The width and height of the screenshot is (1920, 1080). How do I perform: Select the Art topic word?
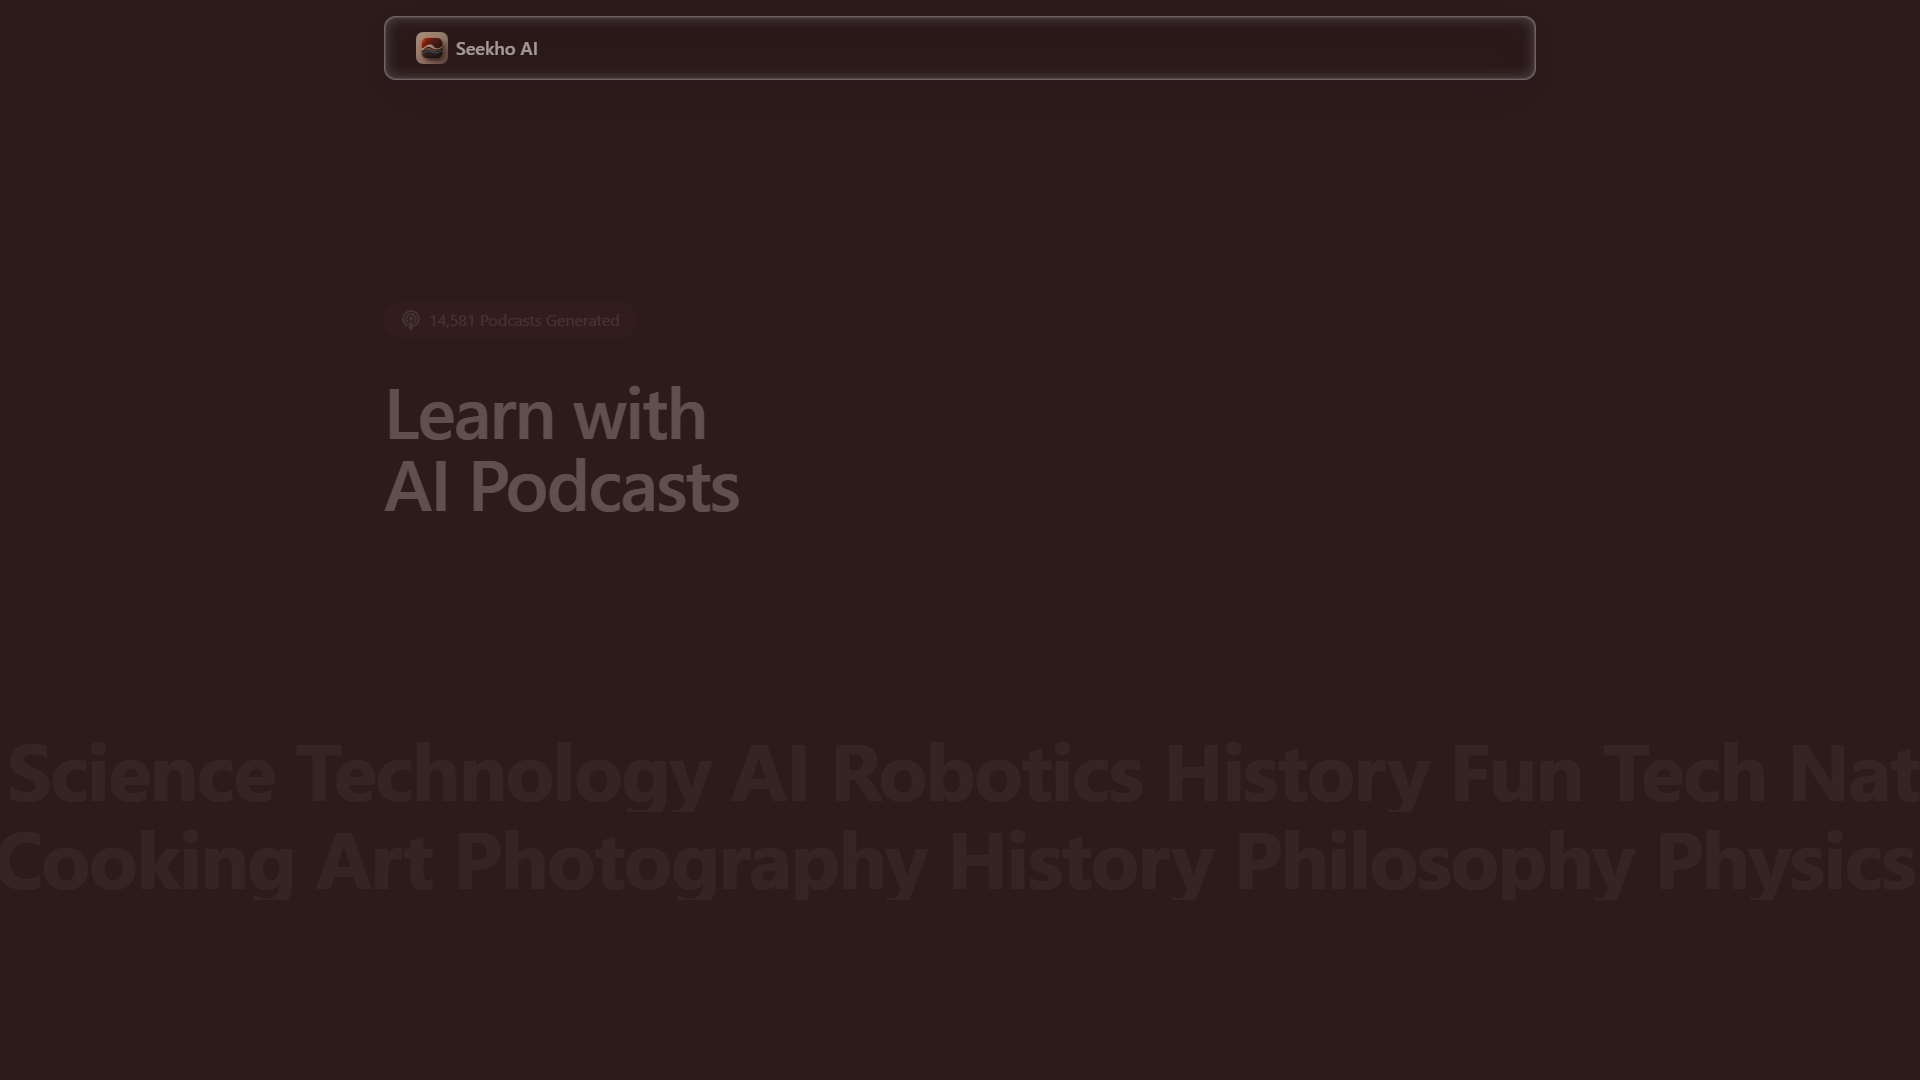[374, 862]
